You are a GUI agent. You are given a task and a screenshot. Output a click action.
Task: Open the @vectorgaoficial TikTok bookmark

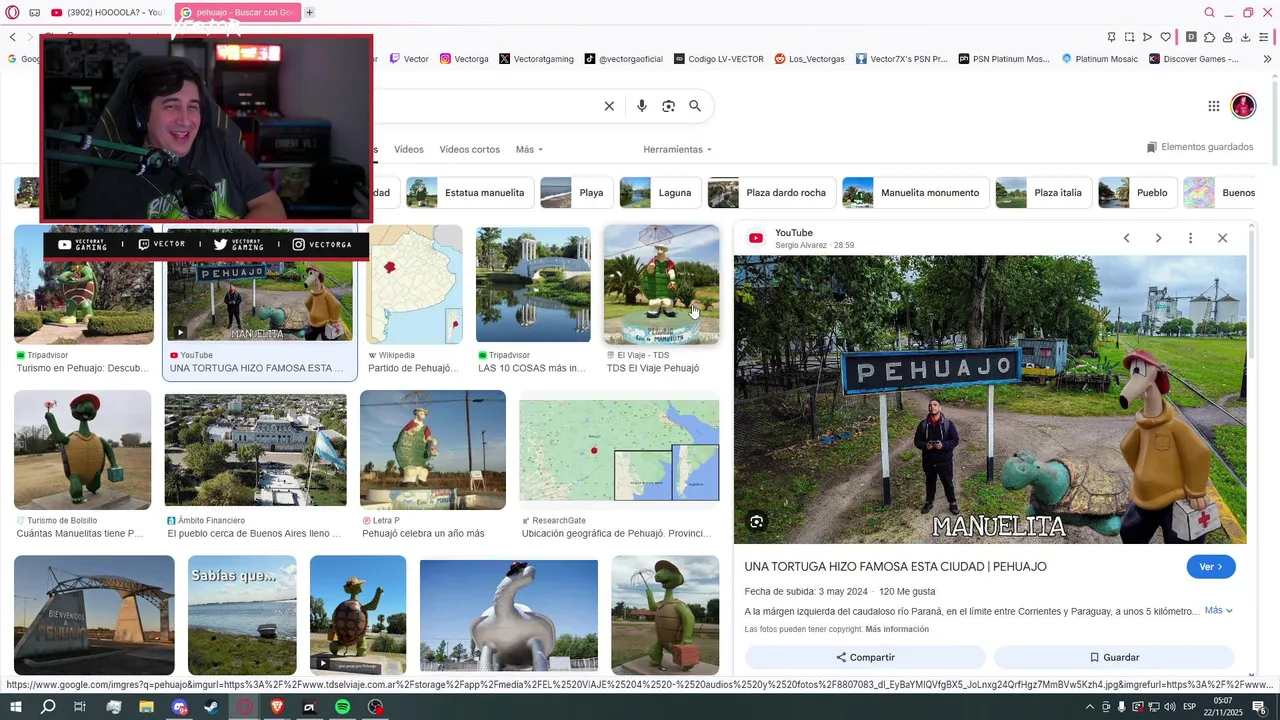(624, 59)
